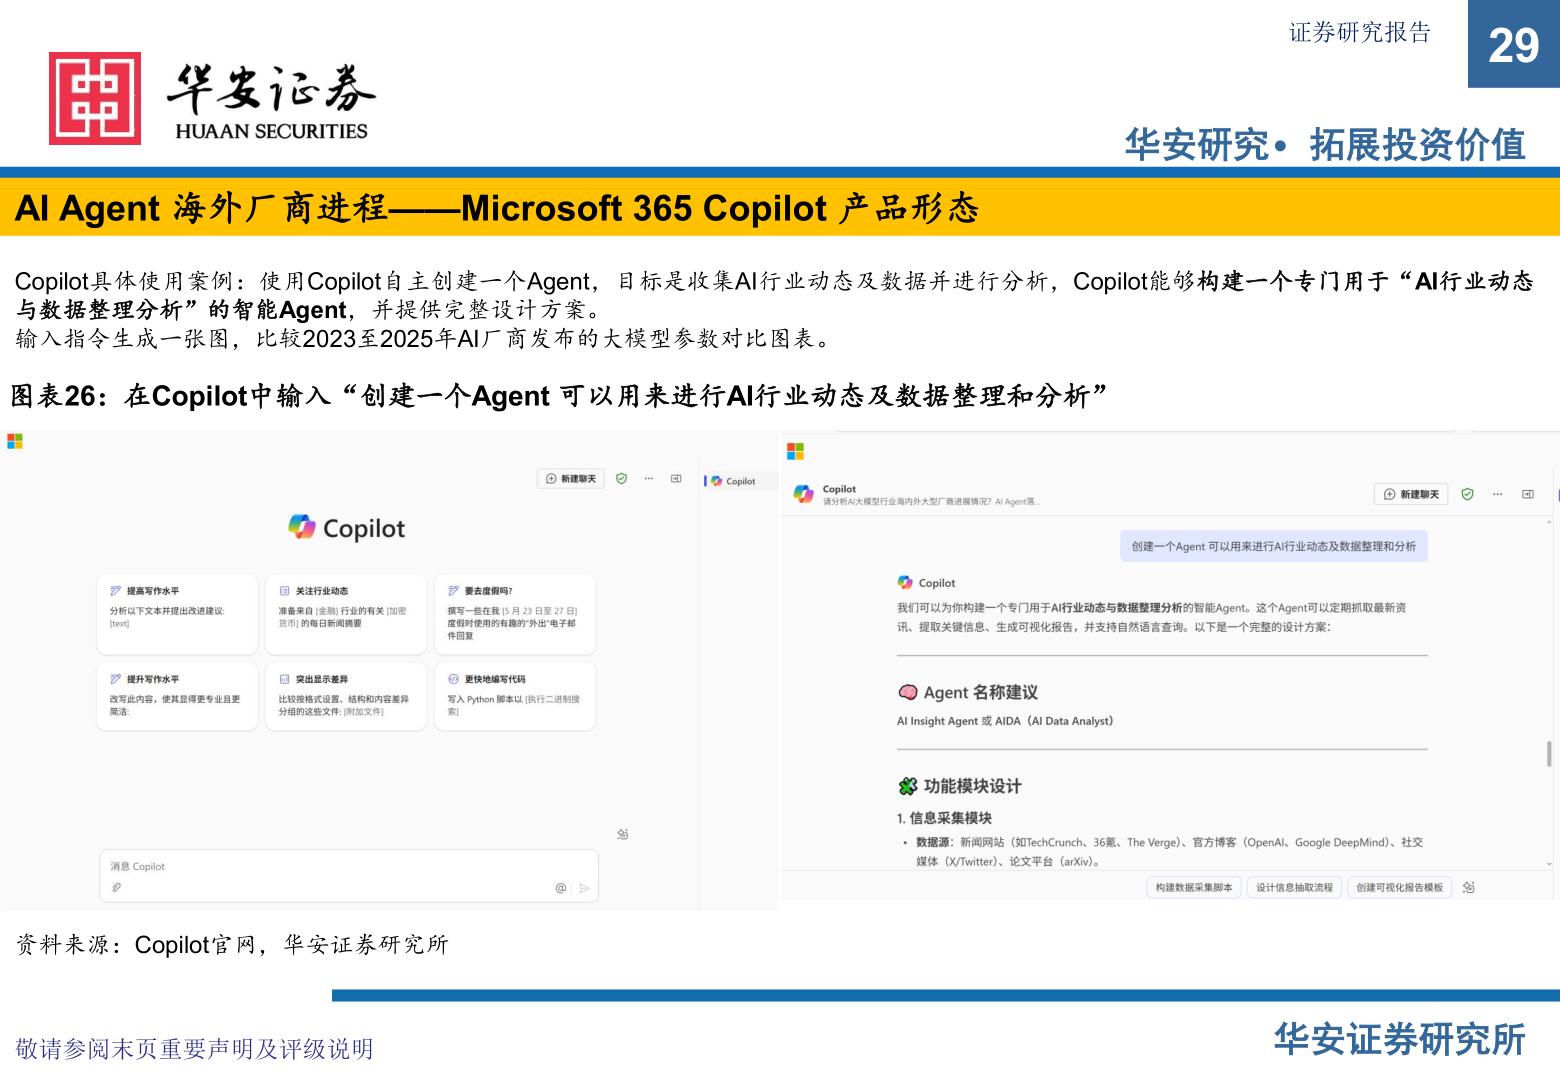The width and height of the screenshot is (1560, 1080).
Task: Open the privacy shield icon on Copilot start page
Action: 621,479
